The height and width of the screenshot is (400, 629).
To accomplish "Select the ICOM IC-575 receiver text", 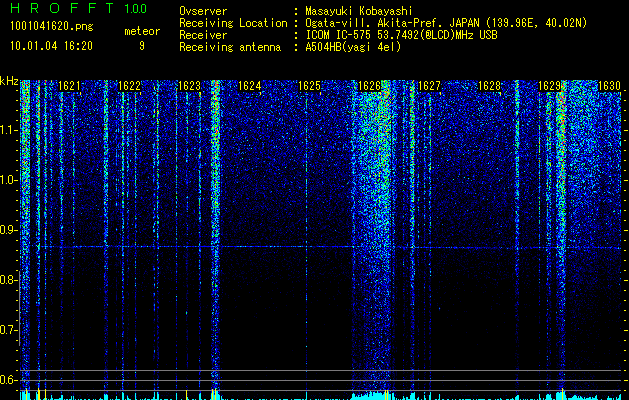I will (x=401, y=35).
